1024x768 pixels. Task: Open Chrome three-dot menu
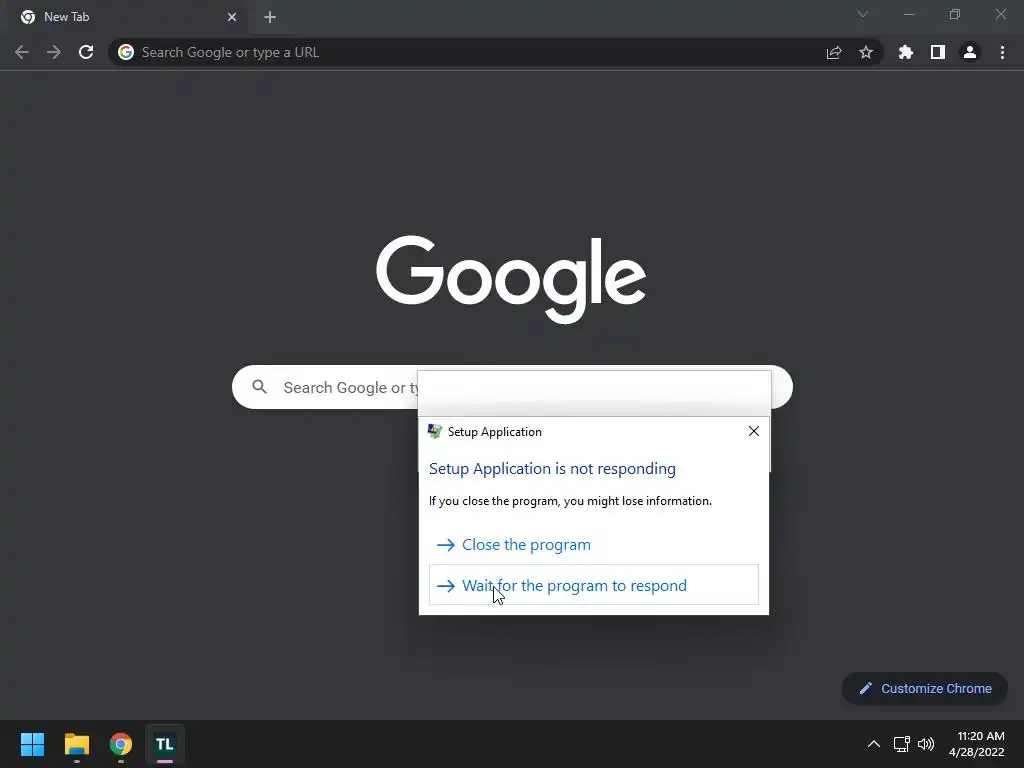pyautogui.click(x=1002, y=52)
